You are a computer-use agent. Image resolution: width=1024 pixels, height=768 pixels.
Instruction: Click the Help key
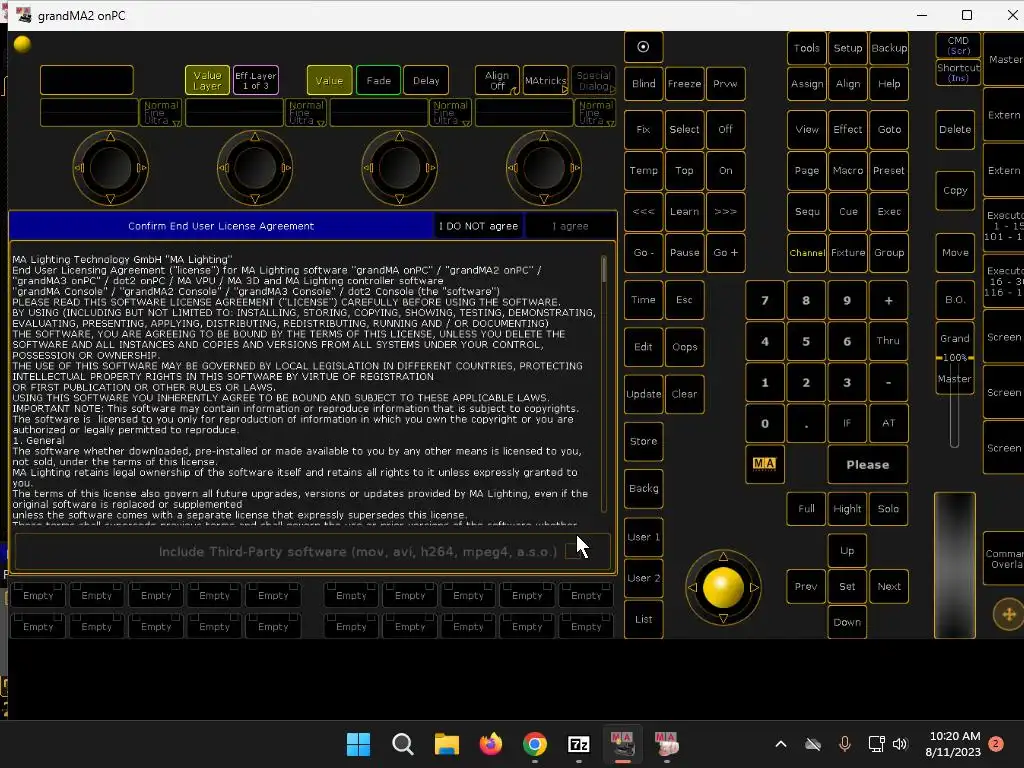click(x=889, y=84)
